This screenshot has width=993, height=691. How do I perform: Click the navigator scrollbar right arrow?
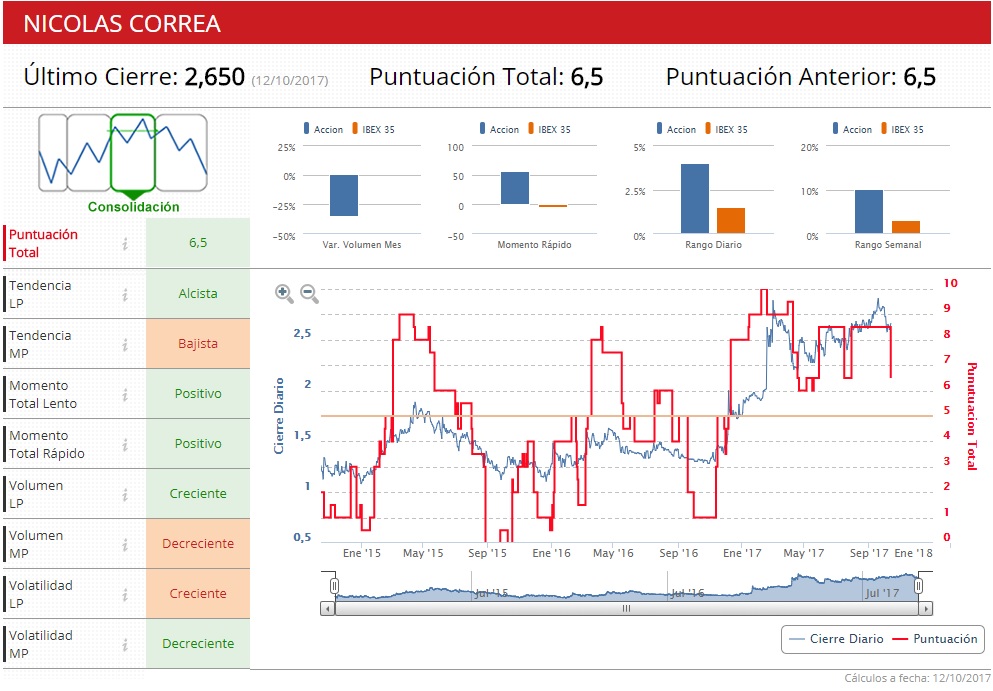pos(926,609)
